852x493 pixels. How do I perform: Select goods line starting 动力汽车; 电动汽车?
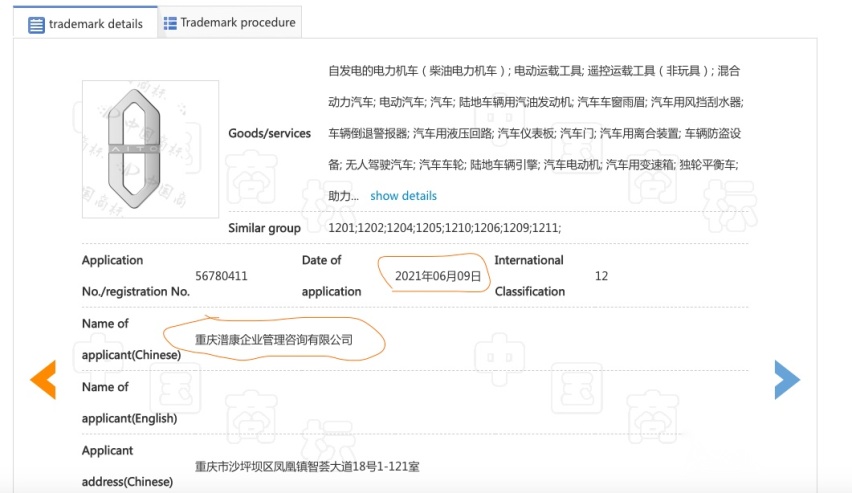point(536,102)
